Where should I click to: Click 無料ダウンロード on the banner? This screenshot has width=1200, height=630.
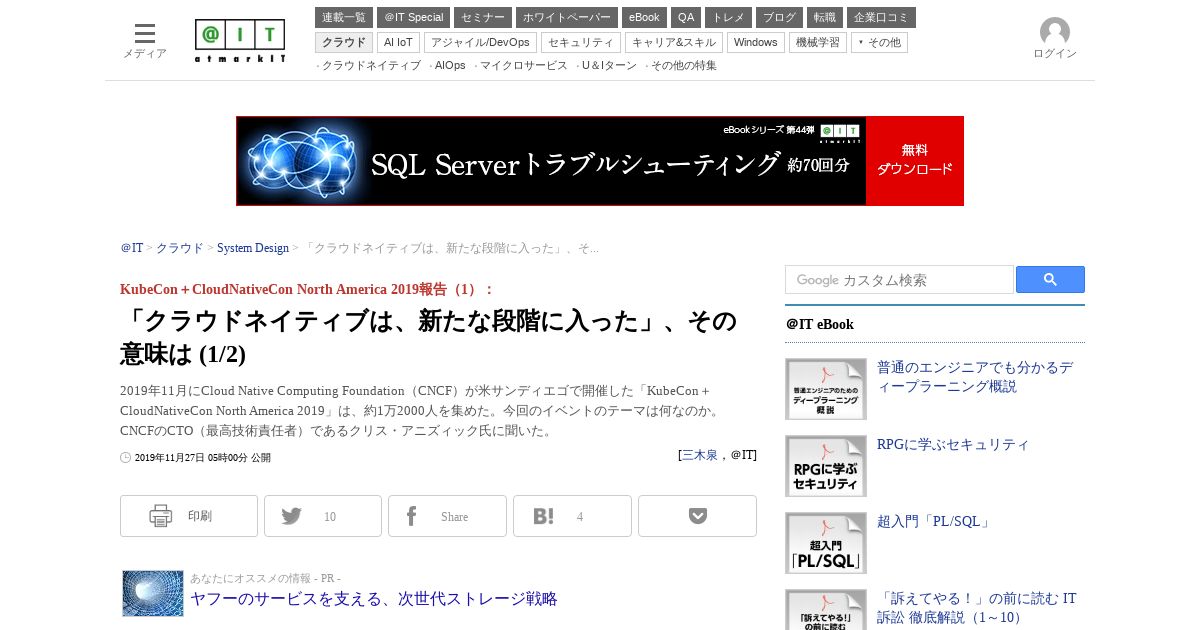pos(915,161)
